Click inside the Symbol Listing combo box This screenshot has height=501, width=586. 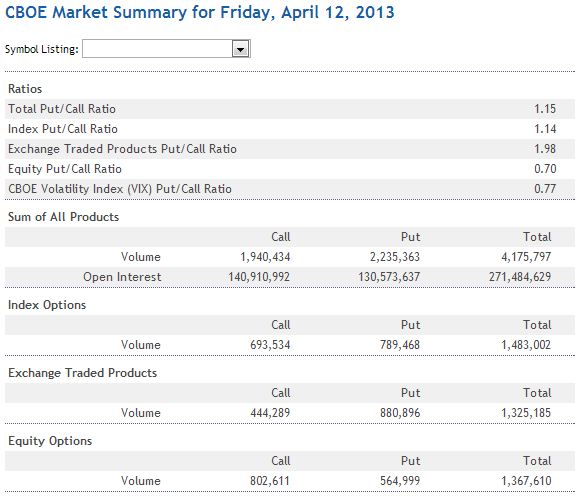click(x=166, y=49)
